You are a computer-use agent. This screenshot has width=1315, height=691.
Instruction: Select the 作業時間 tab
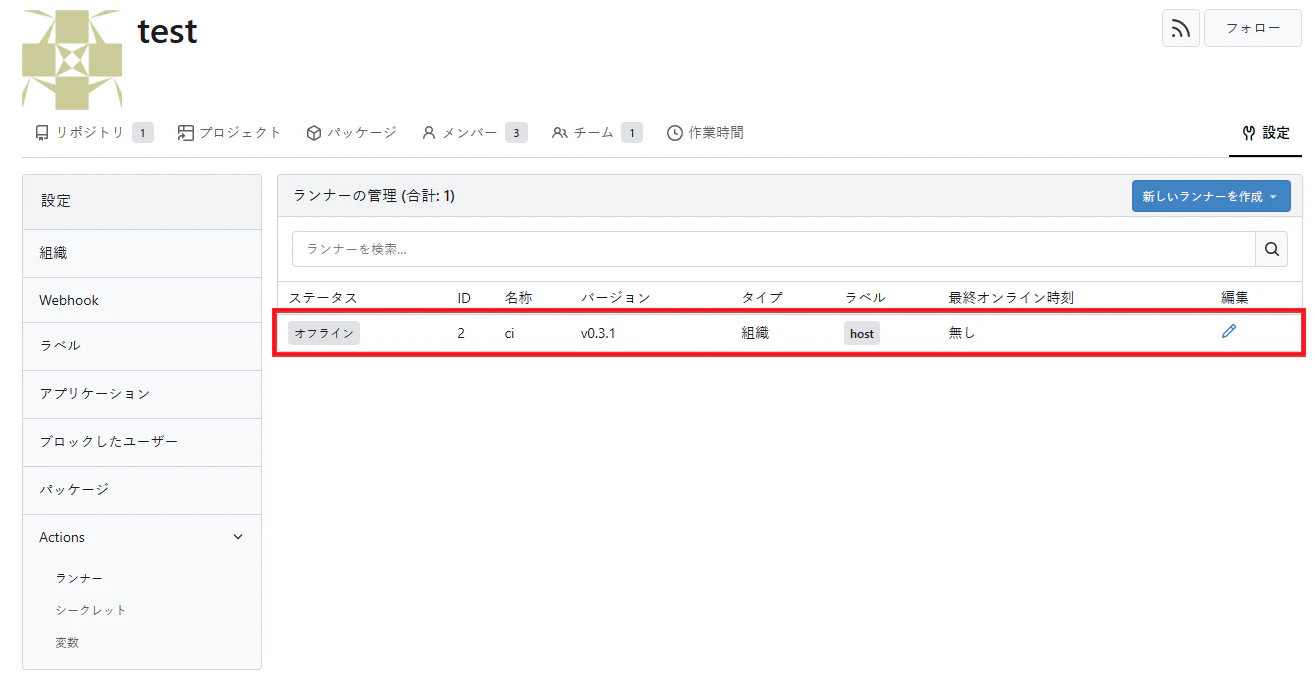[x=705, y=133]
